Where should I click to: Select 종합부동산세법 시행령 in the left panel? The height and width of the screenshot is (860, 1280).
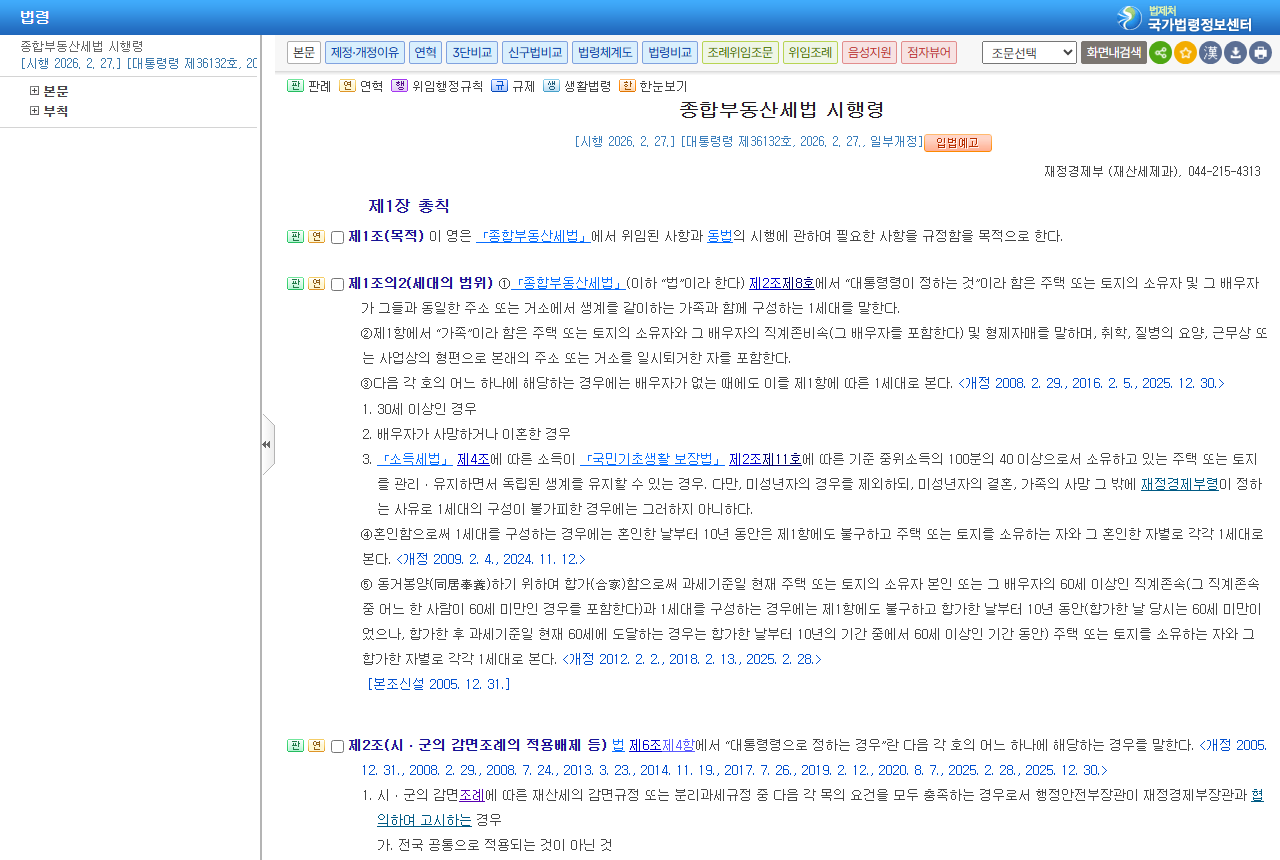[x=82, y=46]
